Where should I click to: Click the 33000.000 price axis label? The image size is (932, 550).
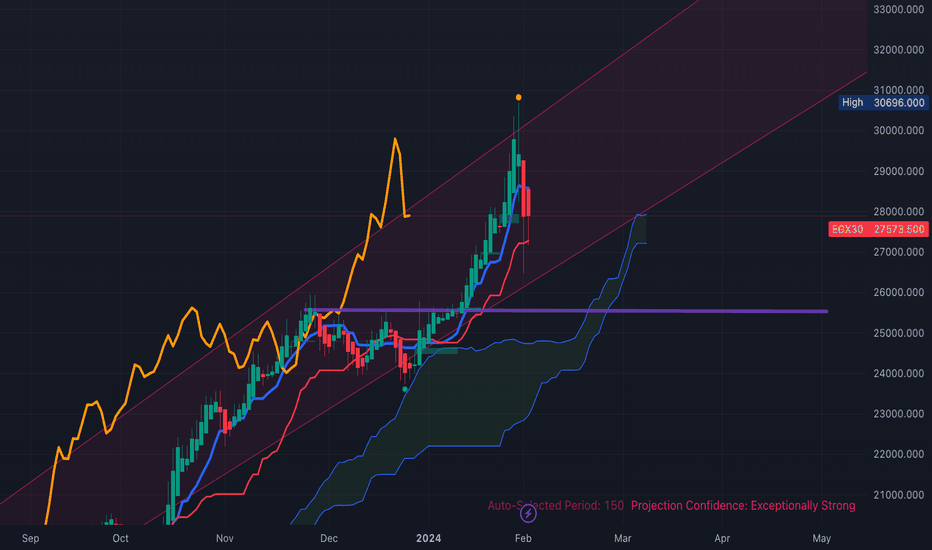click(x=899, y=10)
